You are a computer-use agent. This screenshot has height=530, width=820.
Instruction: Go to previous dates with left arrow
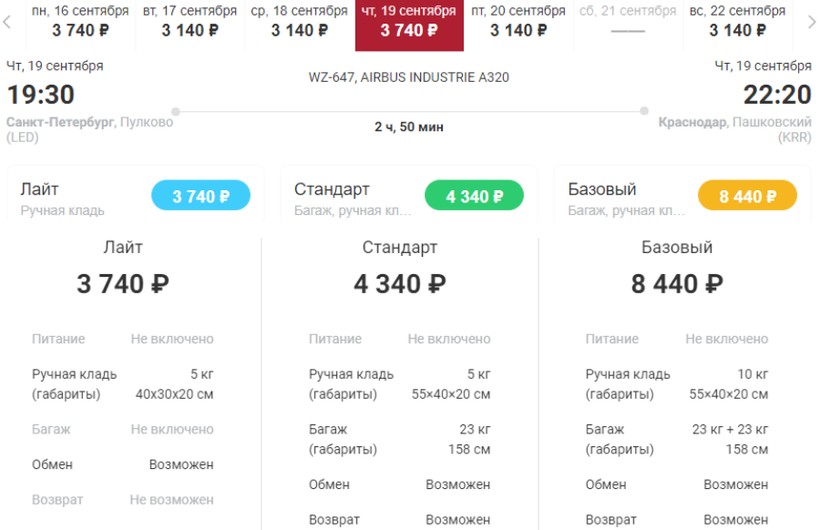(7, 22)
